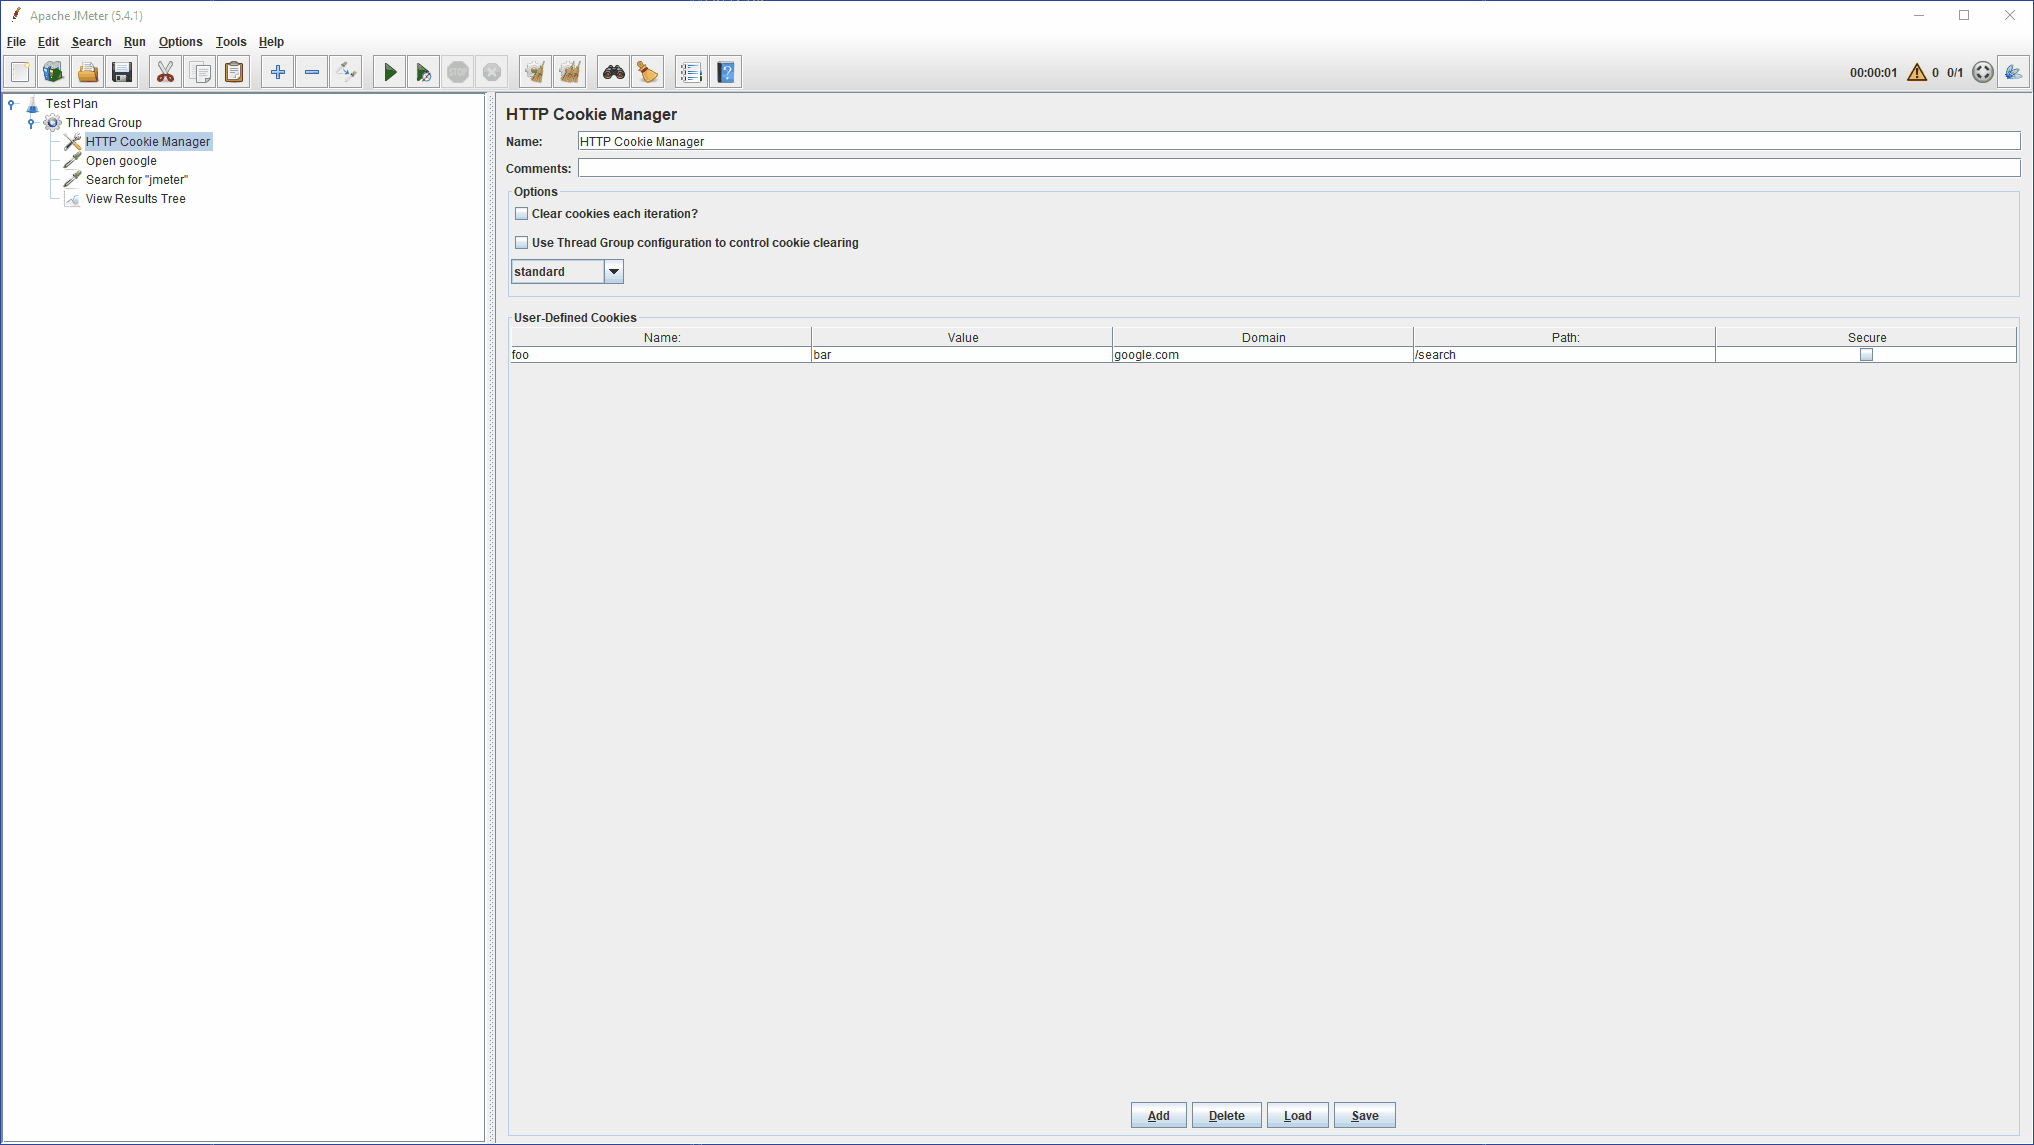Click the Cut scissors toolbar icon
The width and height of the screenshot is (2034, 1145).
click(x=165, y=72)
